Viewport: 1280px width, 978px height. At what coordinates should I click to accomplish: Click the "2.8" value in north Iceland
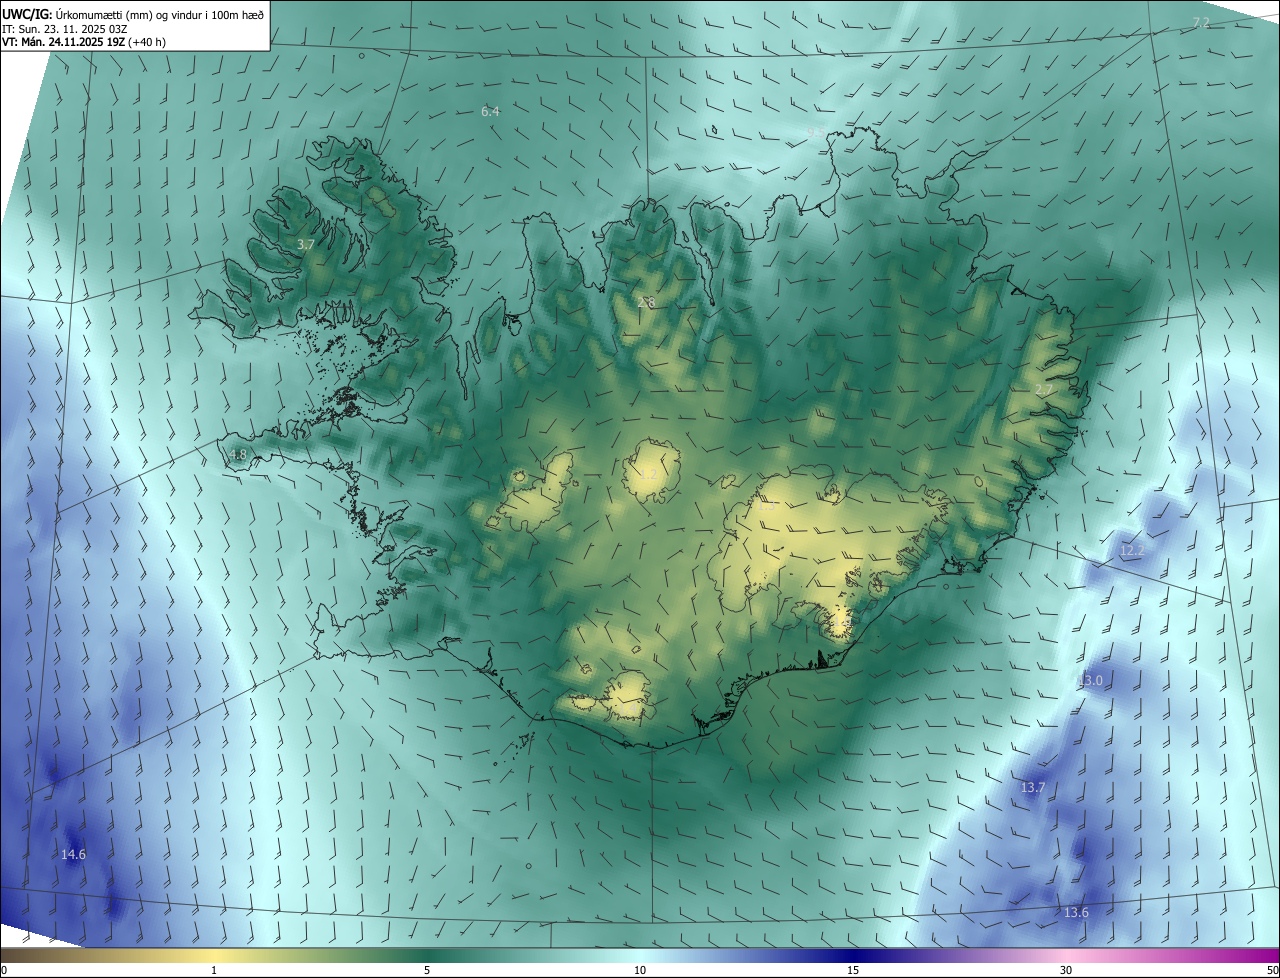click(x=646, y=302)
